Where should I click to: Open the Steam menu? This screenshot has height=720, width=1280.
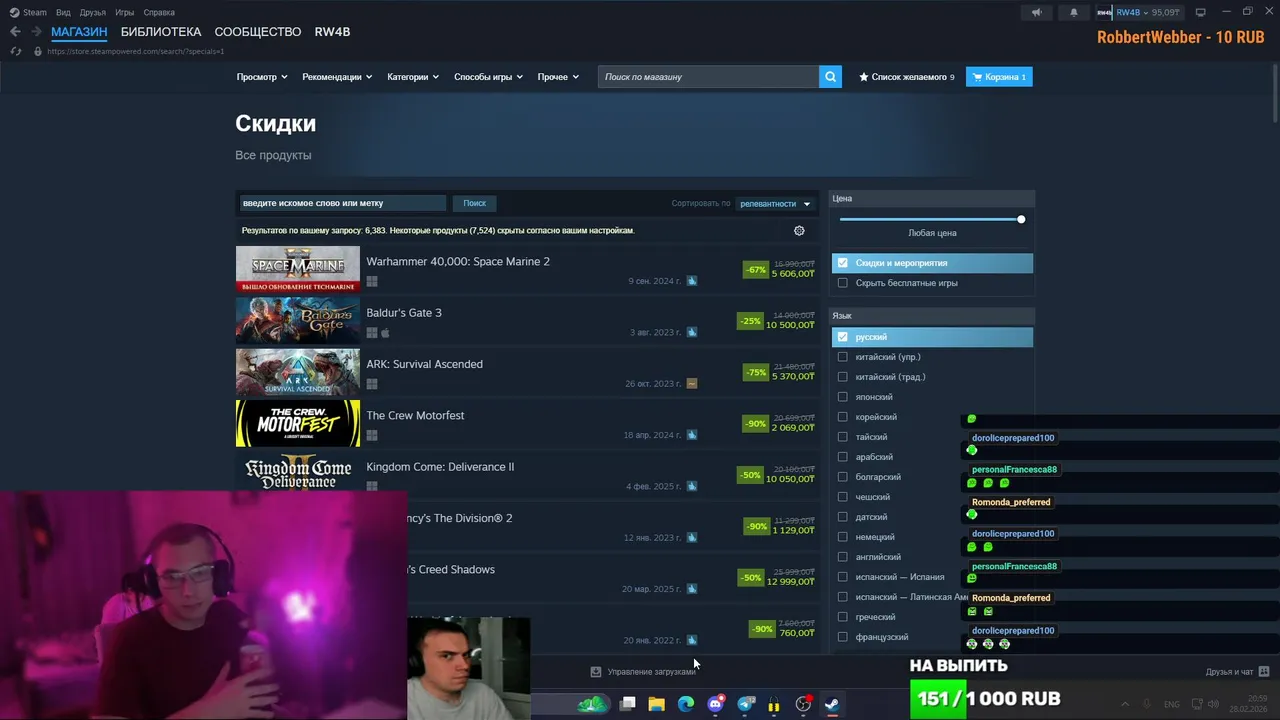[x=28, y=12]
